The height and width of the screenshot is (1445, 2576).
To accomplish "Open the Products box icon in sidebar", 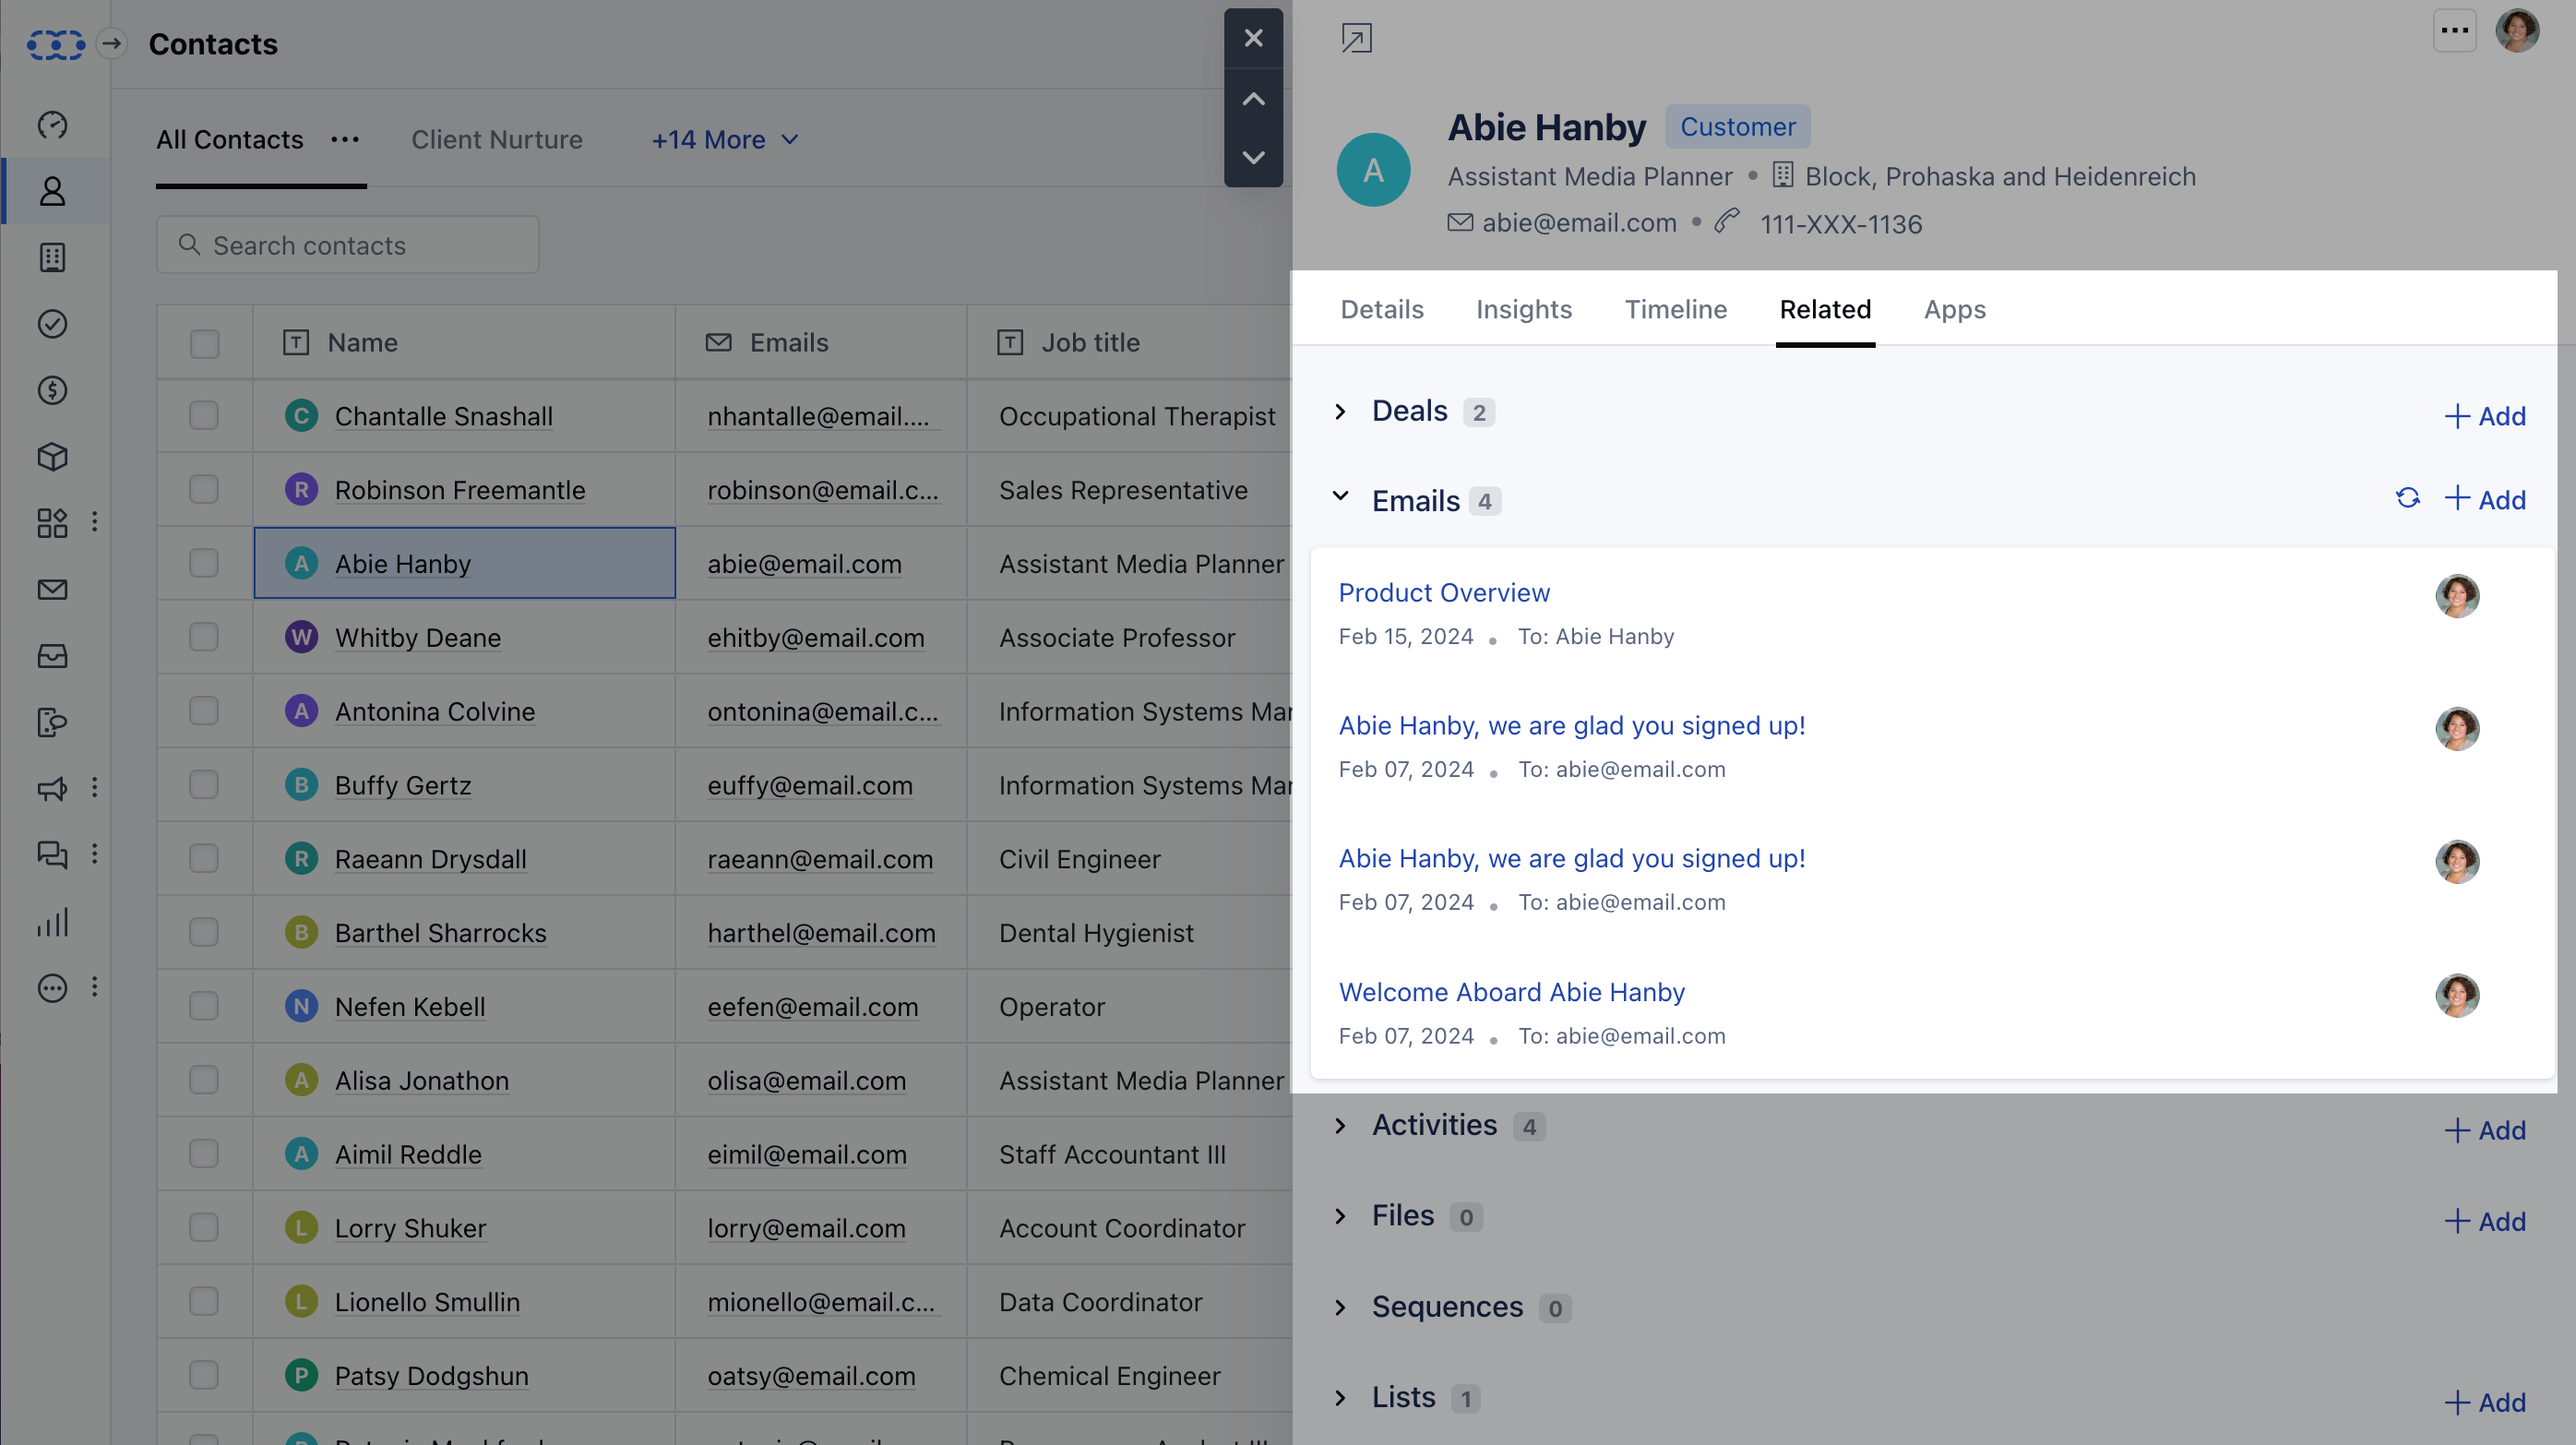I will [x=52, y=457].
